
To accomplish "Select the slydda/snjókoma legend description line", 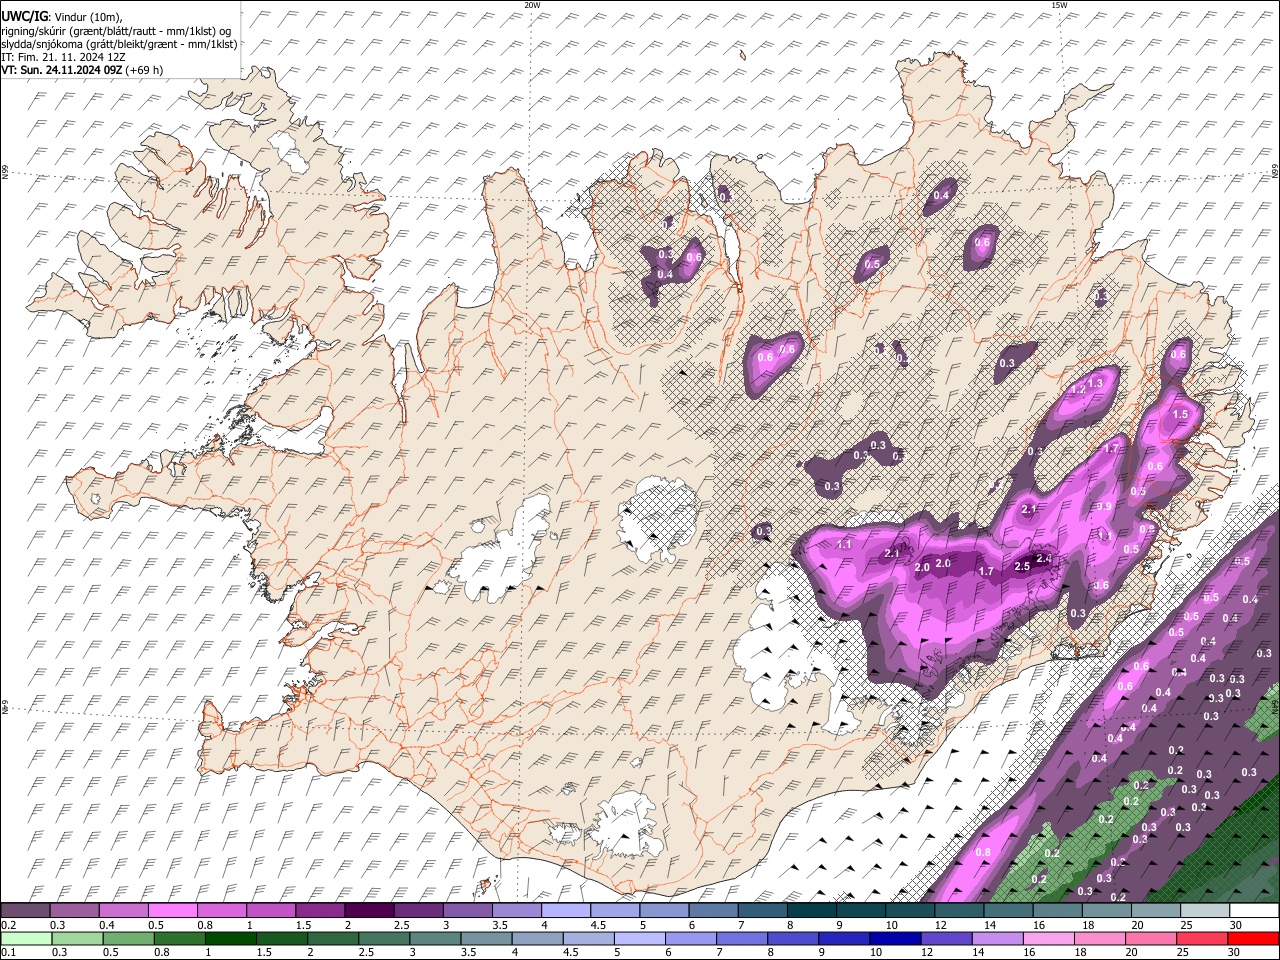I will point(120,44).
